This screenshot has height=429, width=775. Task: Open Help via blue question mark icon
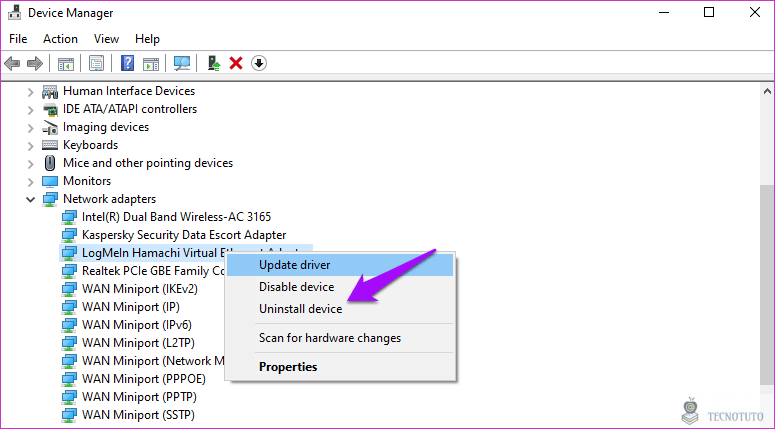pyautogui.click(x=128, y=63)
